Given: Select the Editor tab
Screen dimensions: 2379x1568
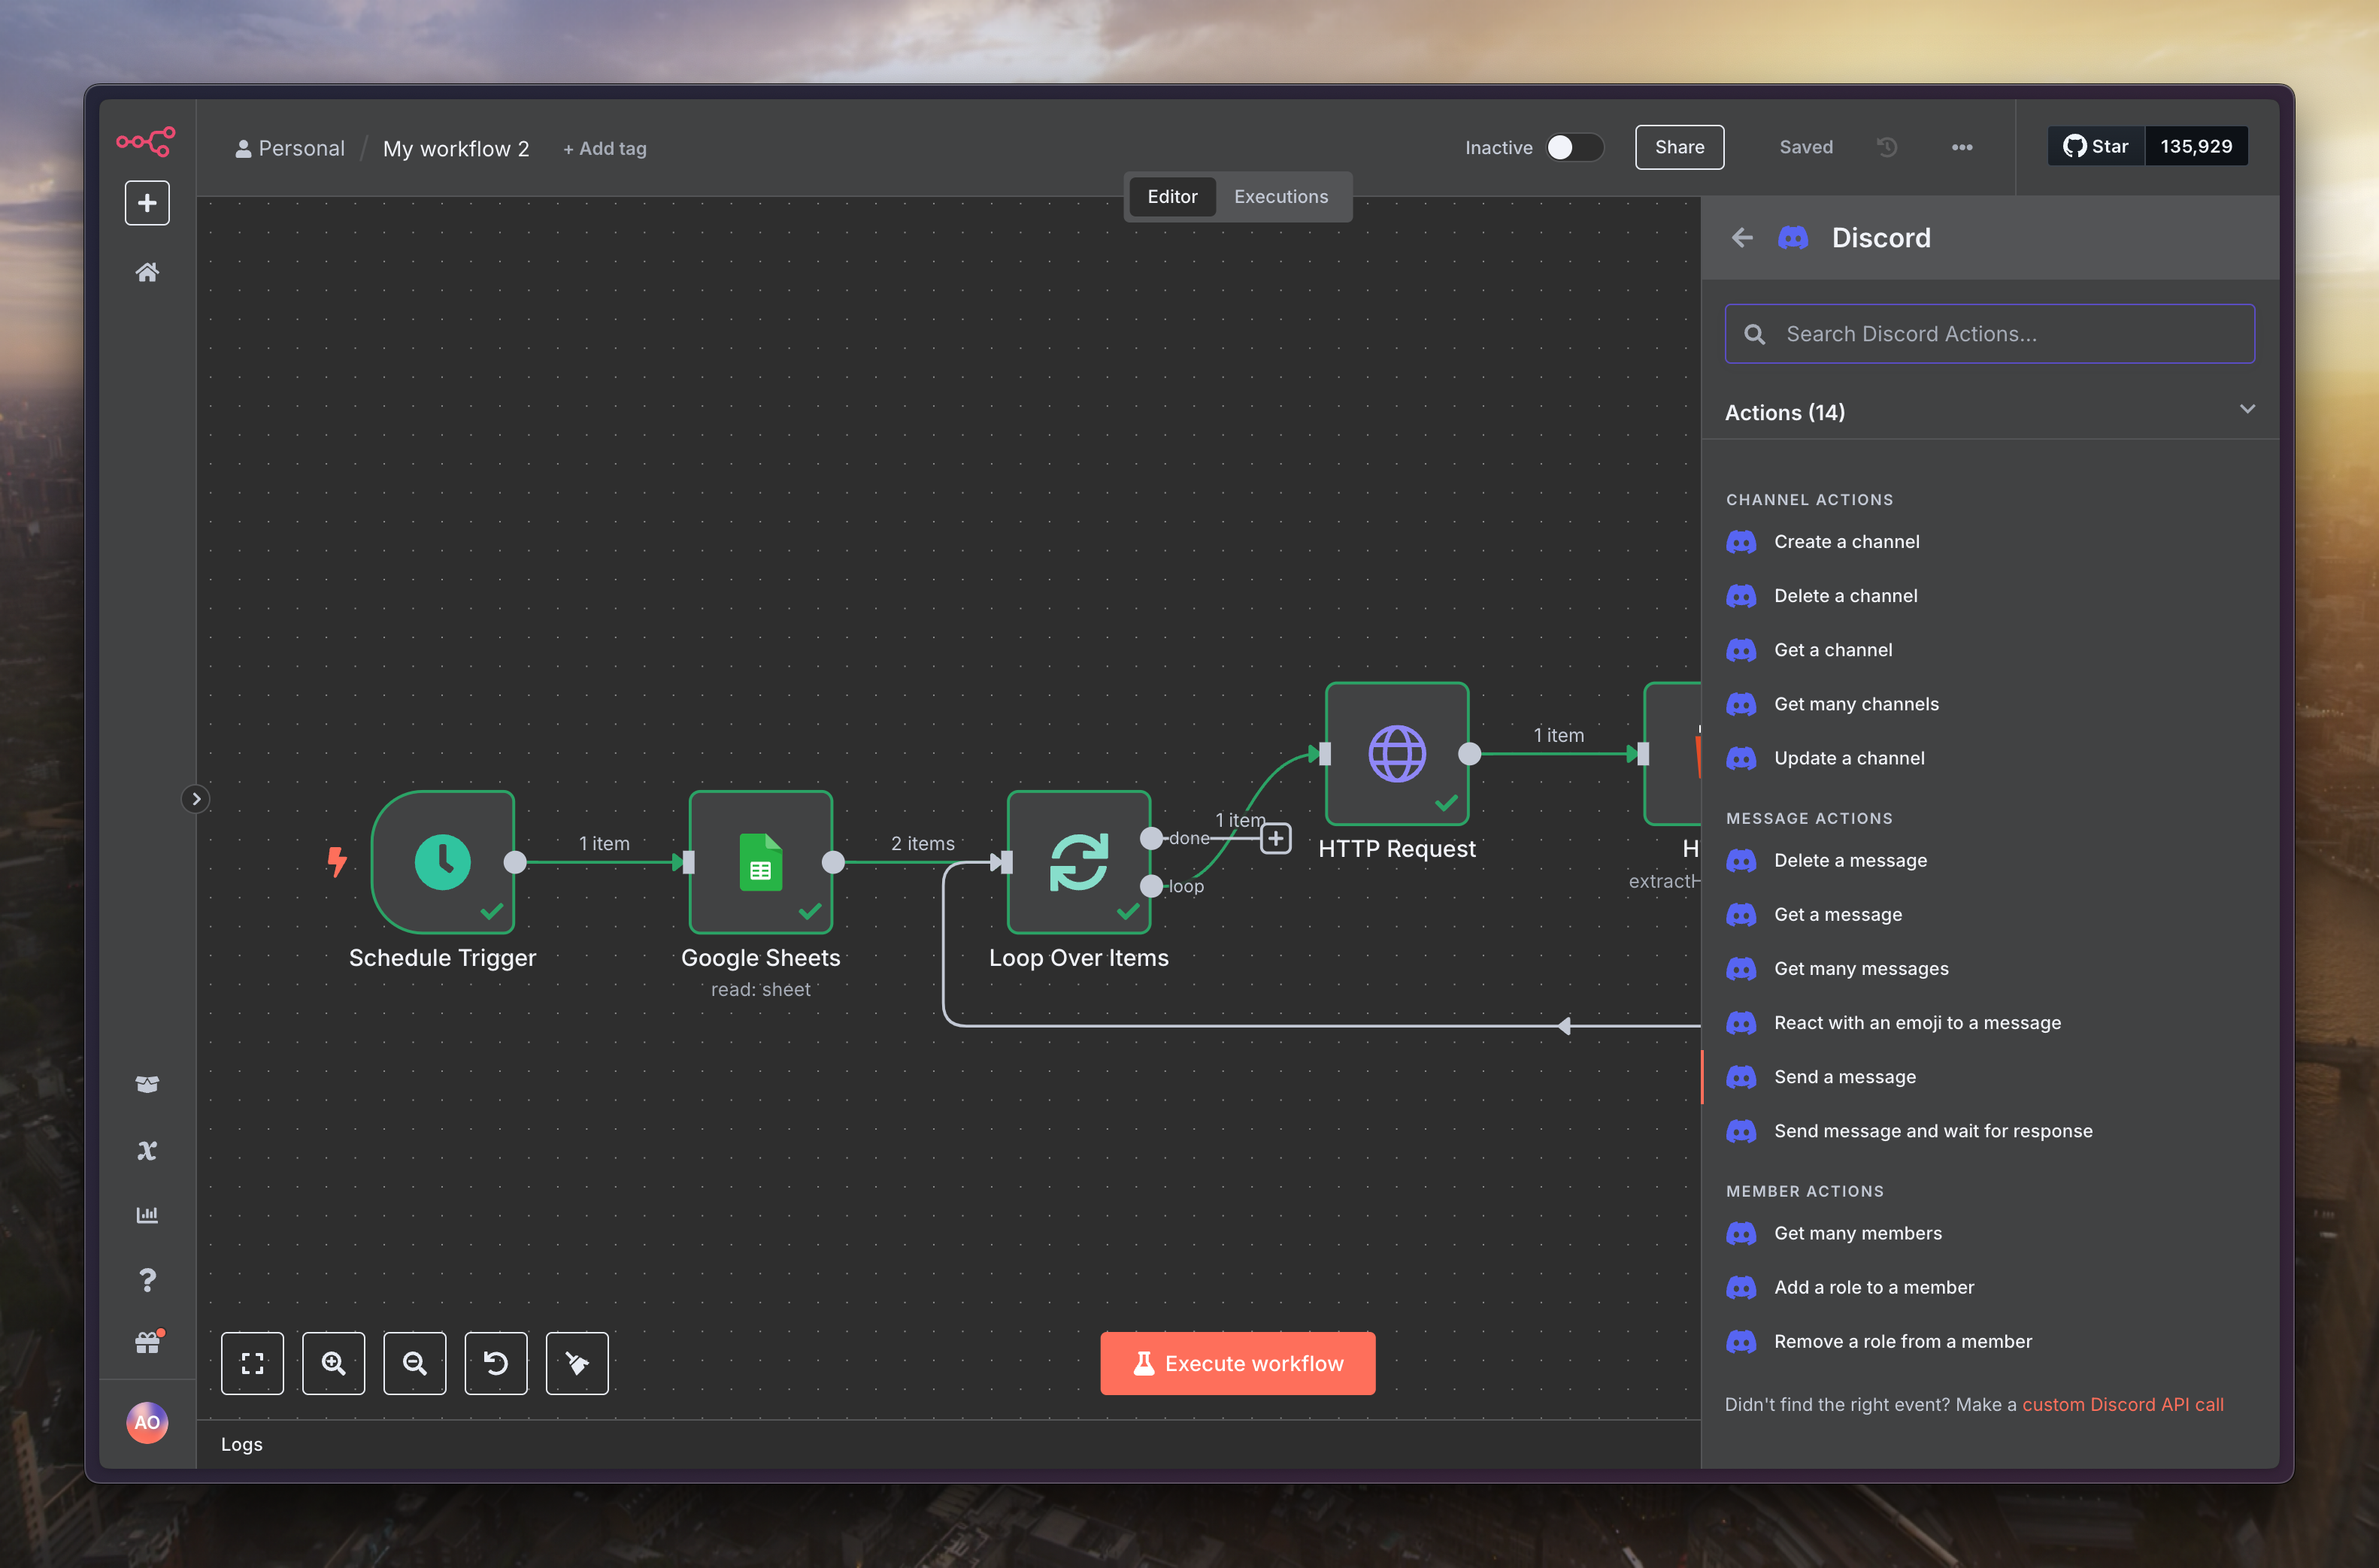Looking at the screenshot, I should coord(1172,197).
